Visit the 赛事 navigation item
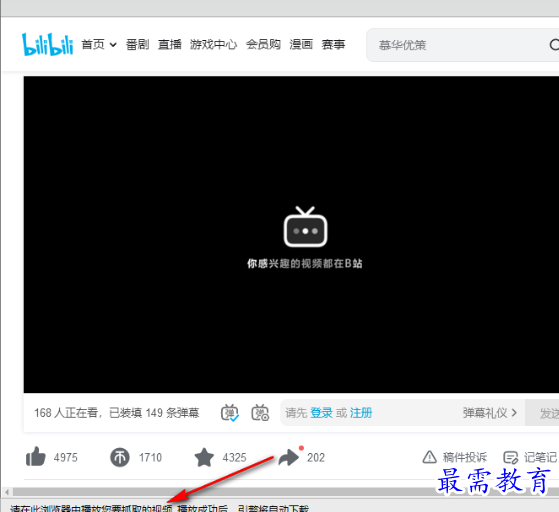Screen dimensions: 559x512 point(333,45)
